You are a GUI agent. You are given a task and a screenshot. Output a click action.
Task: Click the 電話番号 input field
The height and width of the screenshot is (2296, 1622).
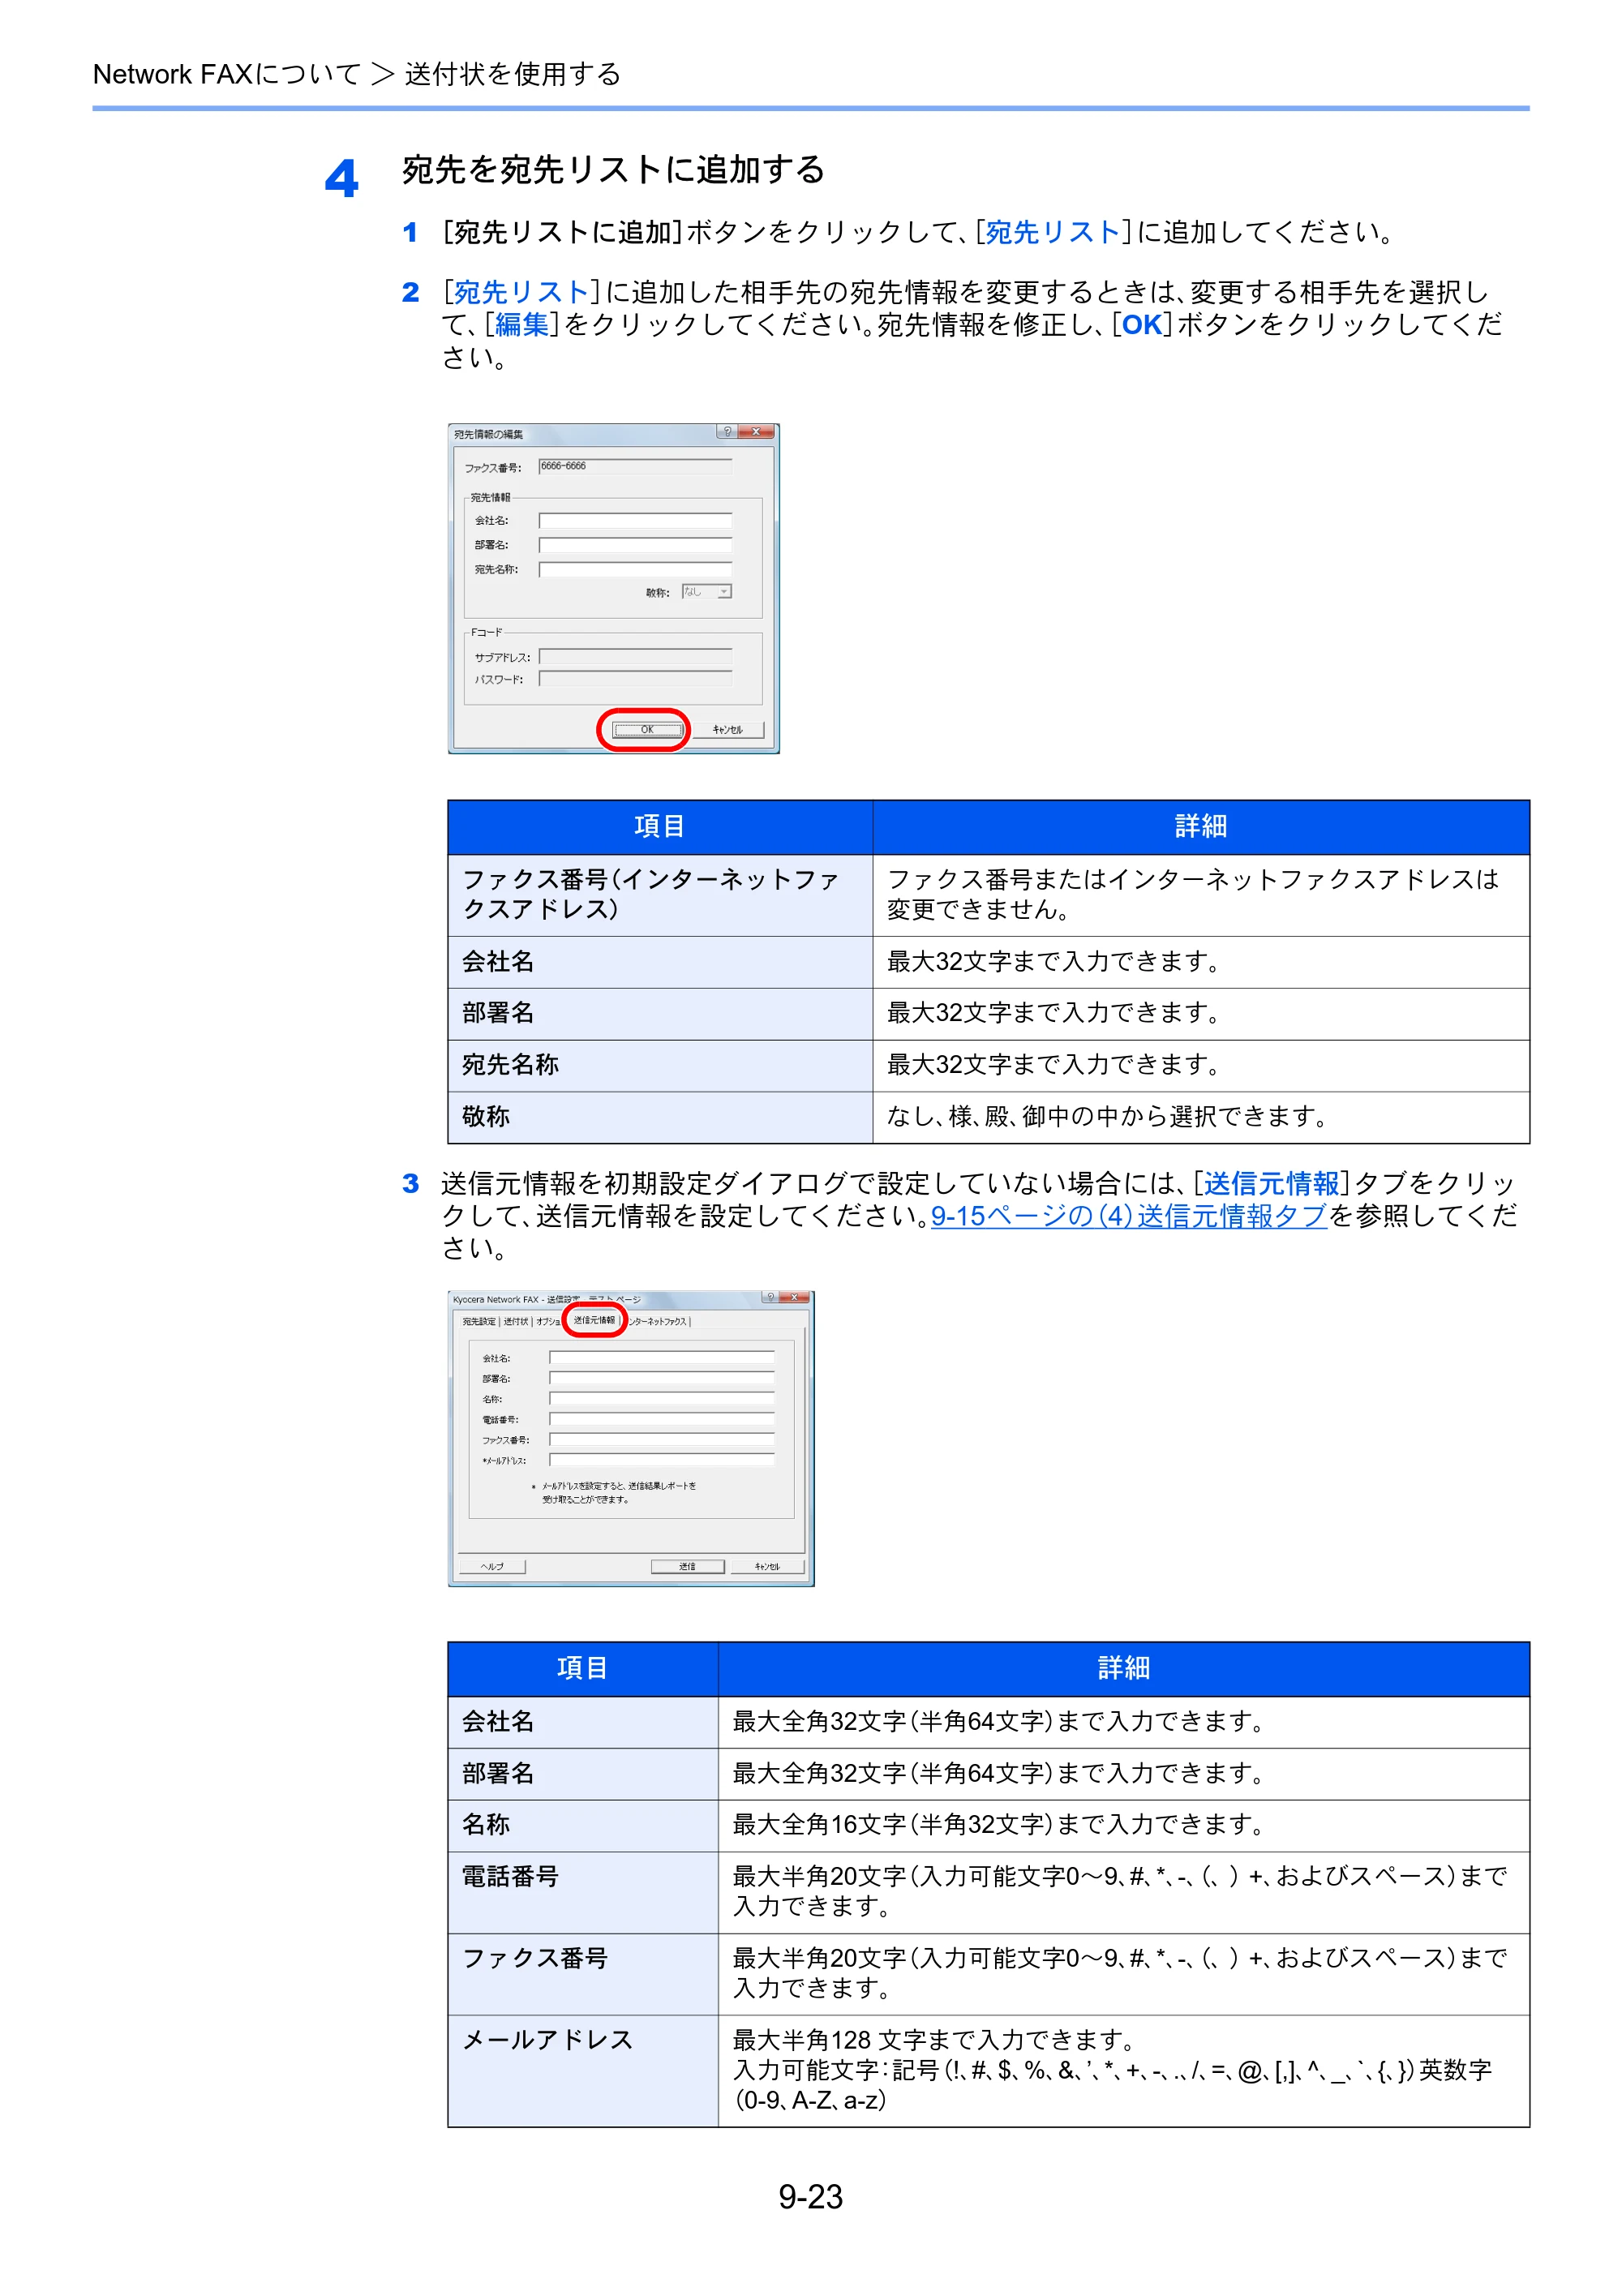click(662, 1419)
